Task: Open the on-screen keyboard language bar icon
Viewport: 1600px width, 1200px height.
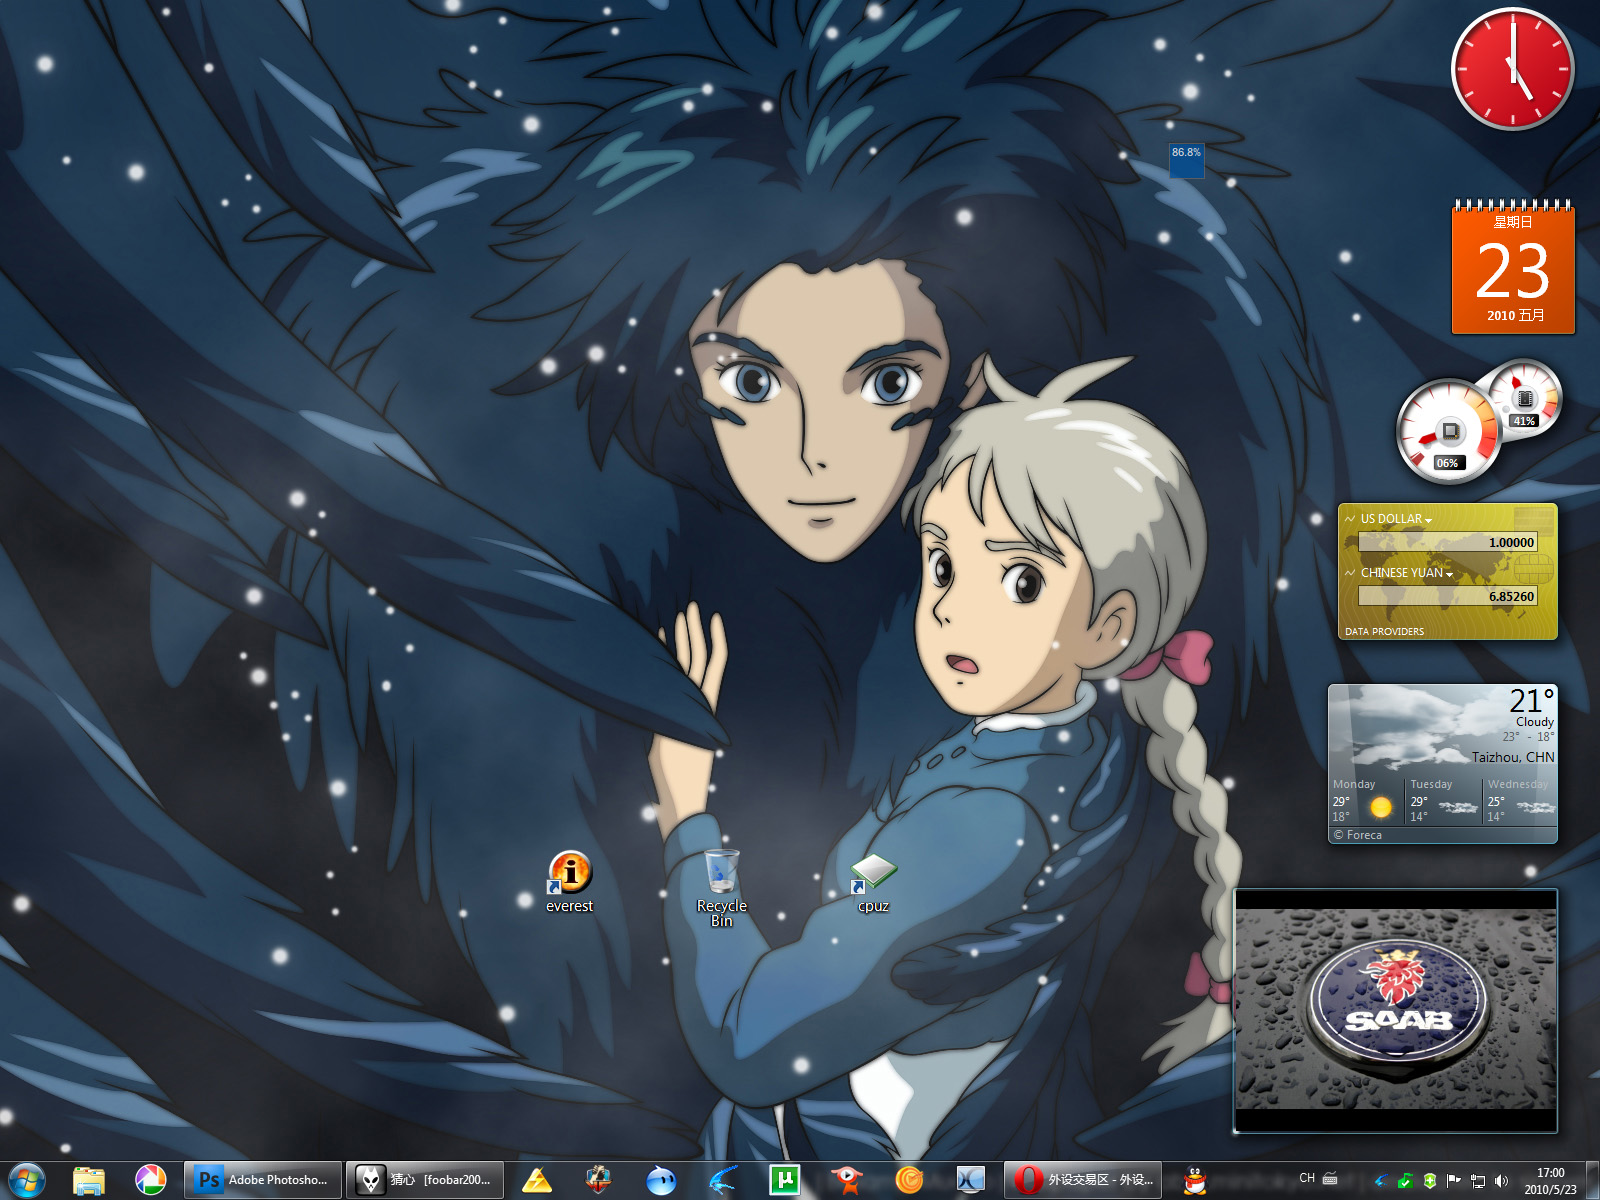Action: point(1330,1178)
